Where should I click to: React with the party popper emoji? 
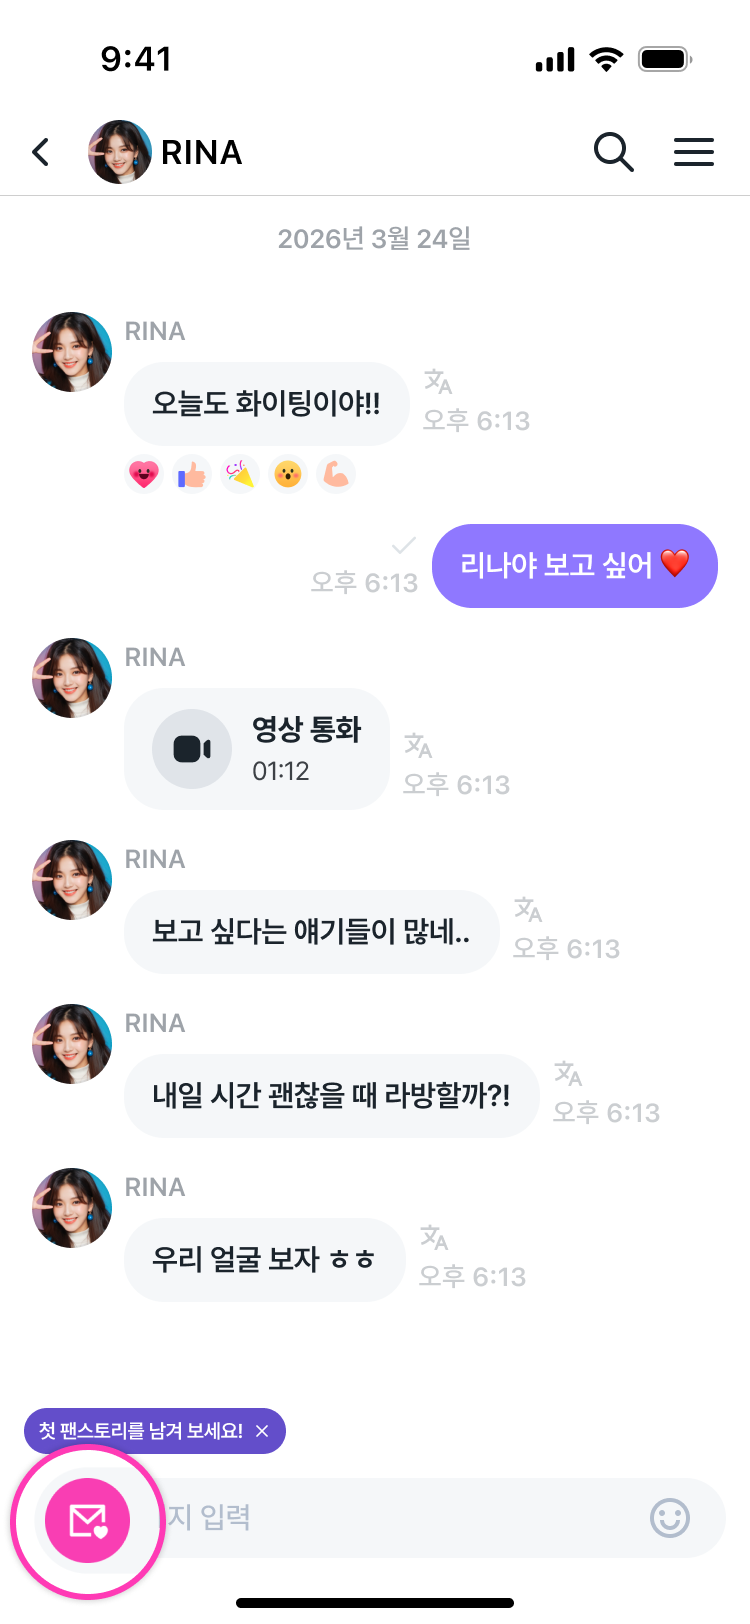tap(240, 474)
